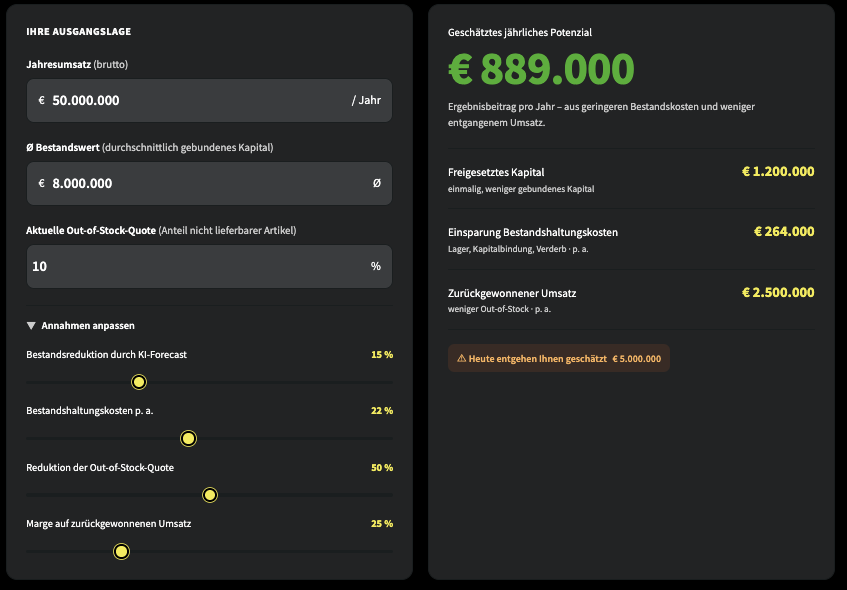Select the Out-of-Stock-Quote percentage field

(x=209, y=266)
